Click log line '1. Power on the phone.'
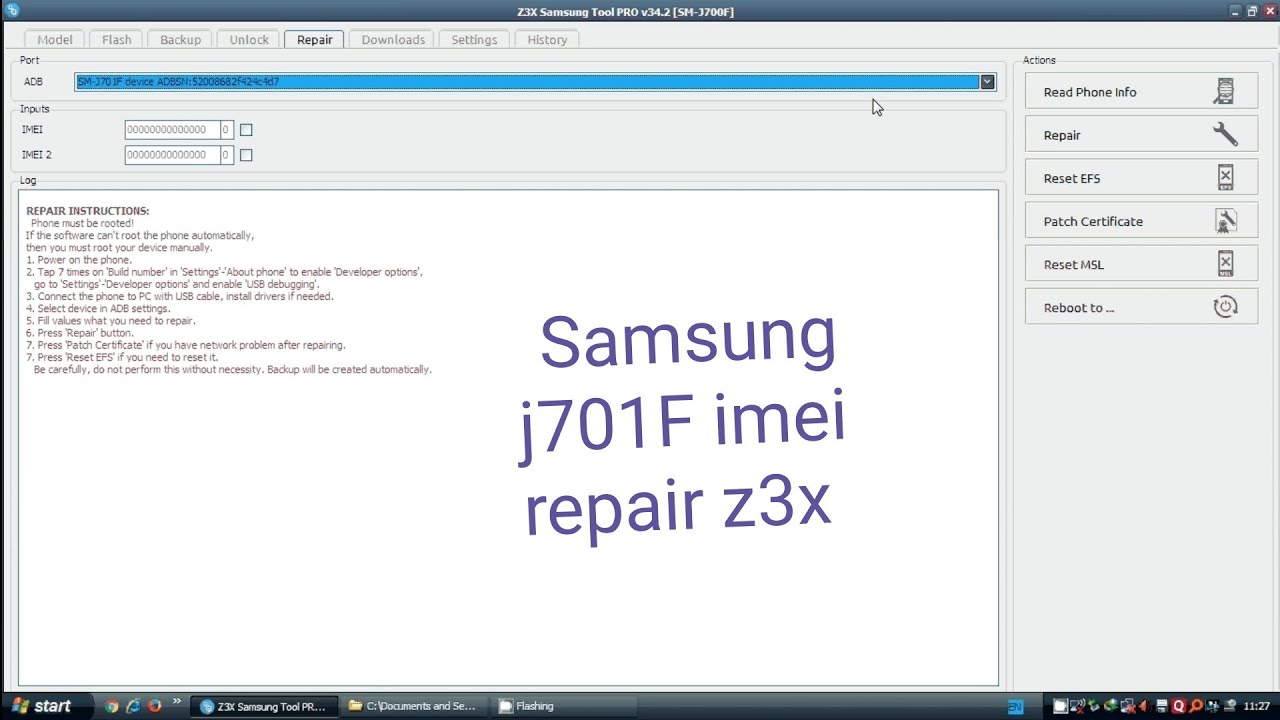This screenshot has height=720, width=1280. click(79, 260)
